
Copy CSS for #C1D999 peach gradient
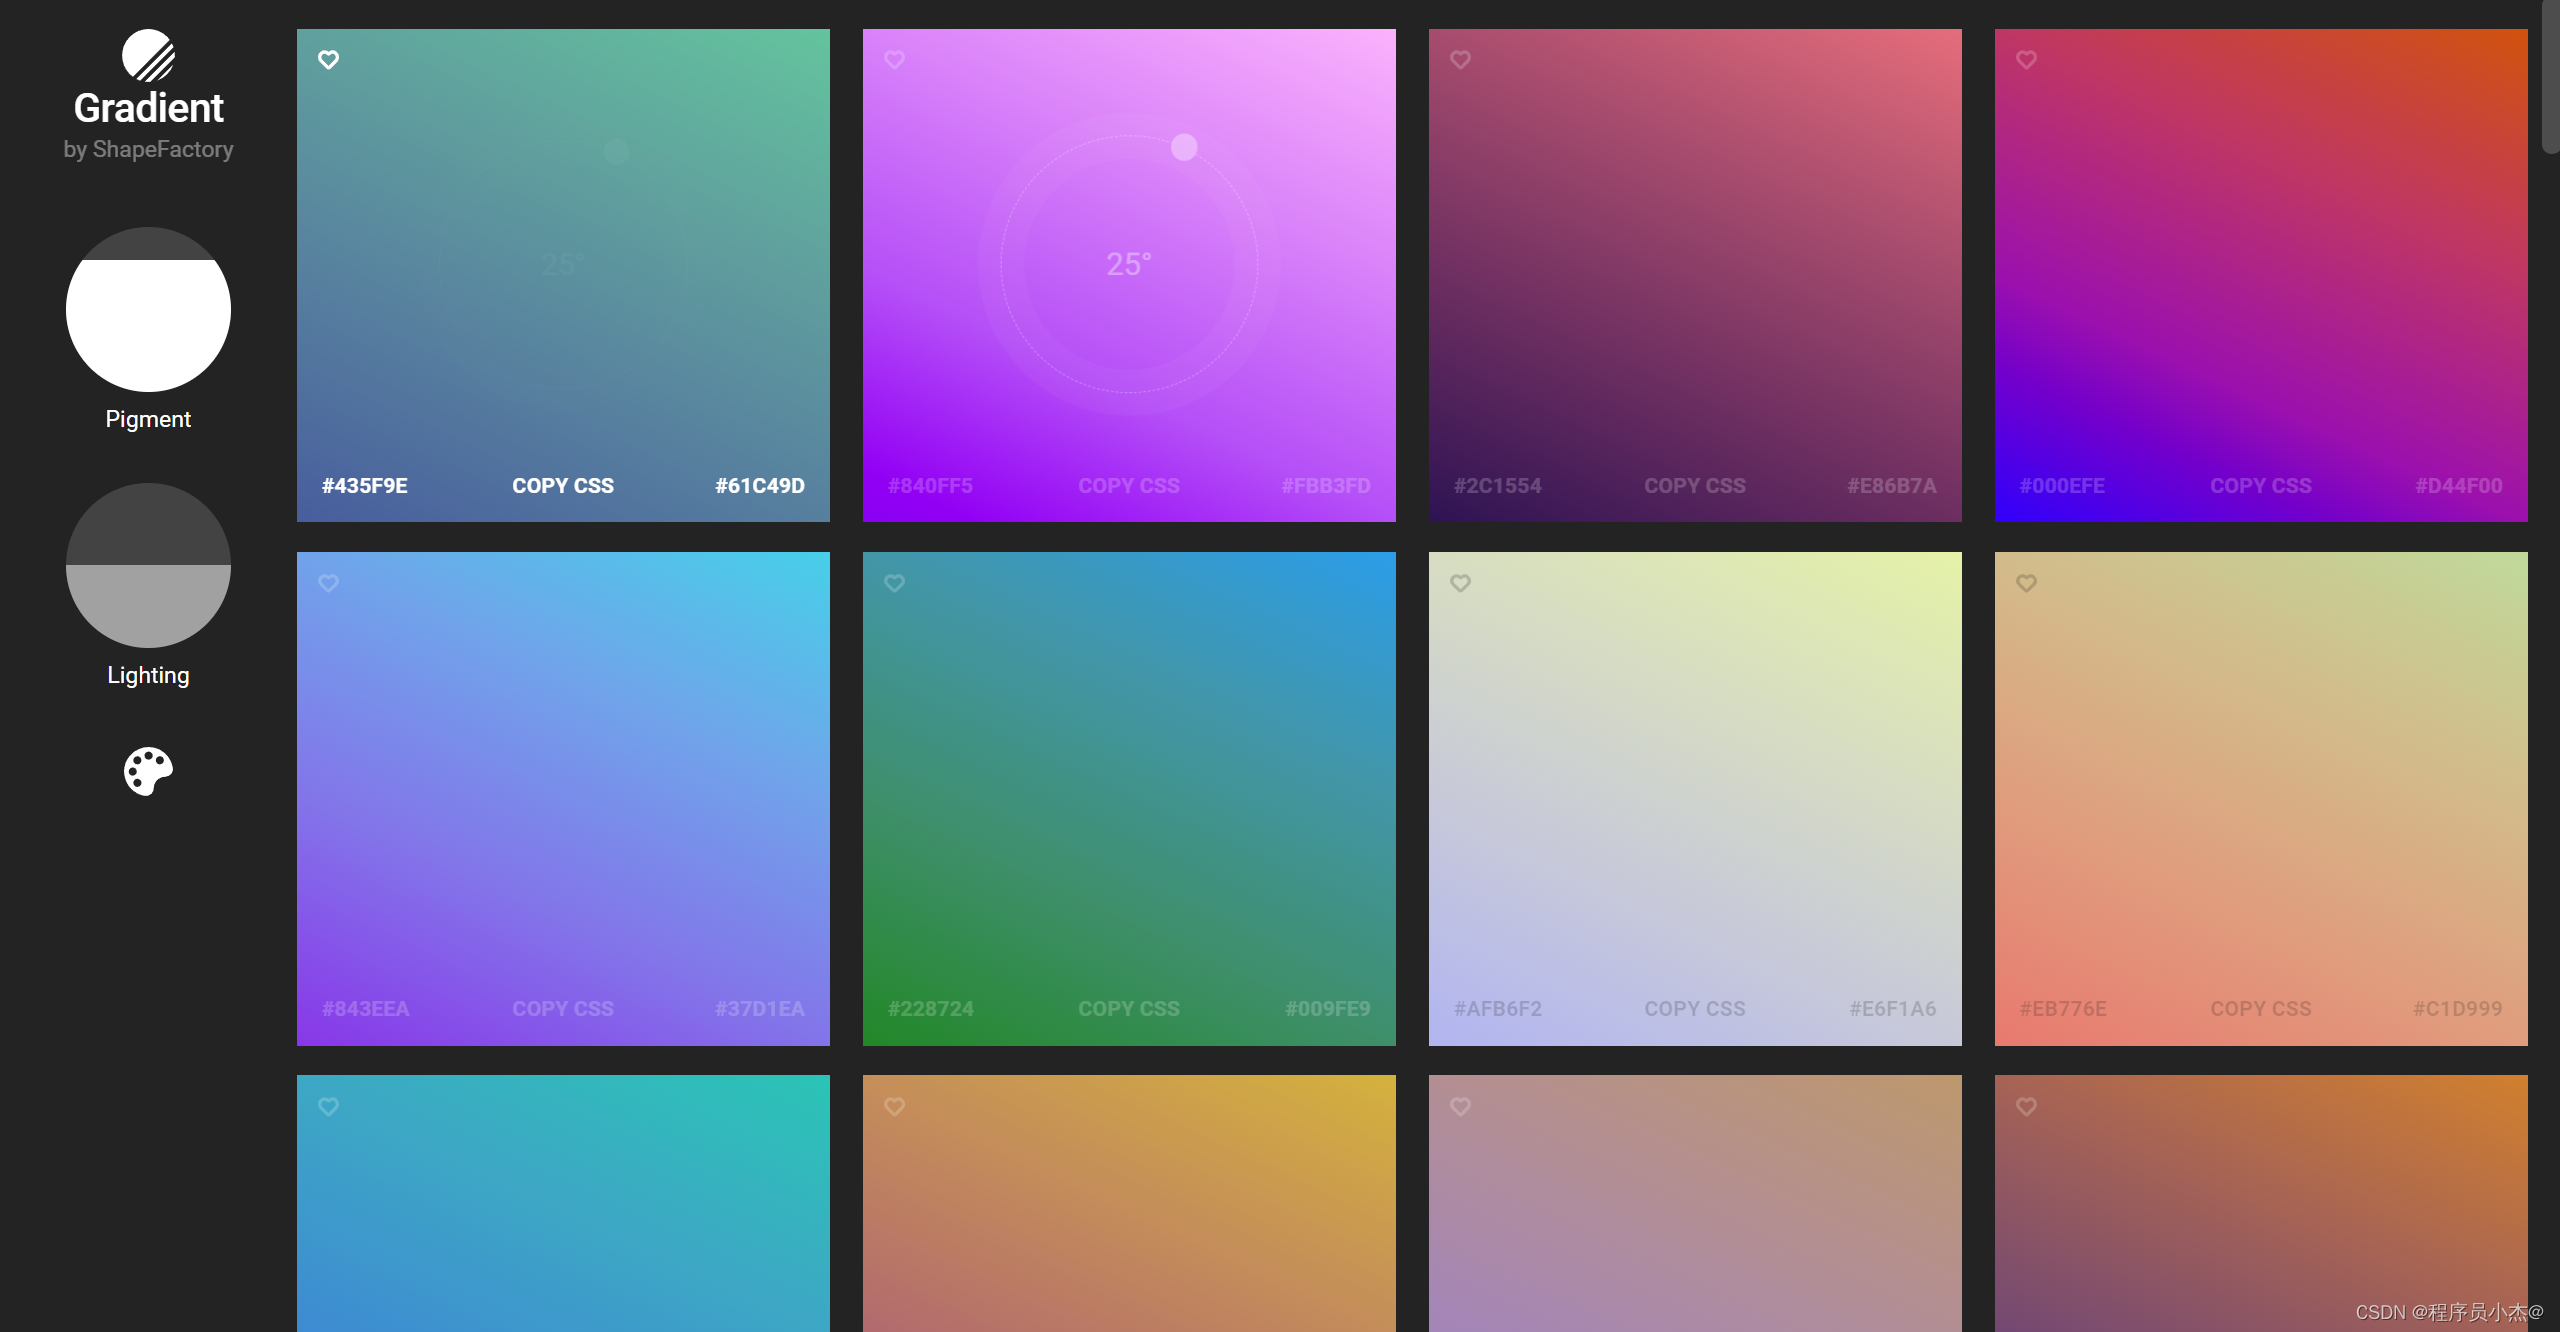[2260, 1009]
